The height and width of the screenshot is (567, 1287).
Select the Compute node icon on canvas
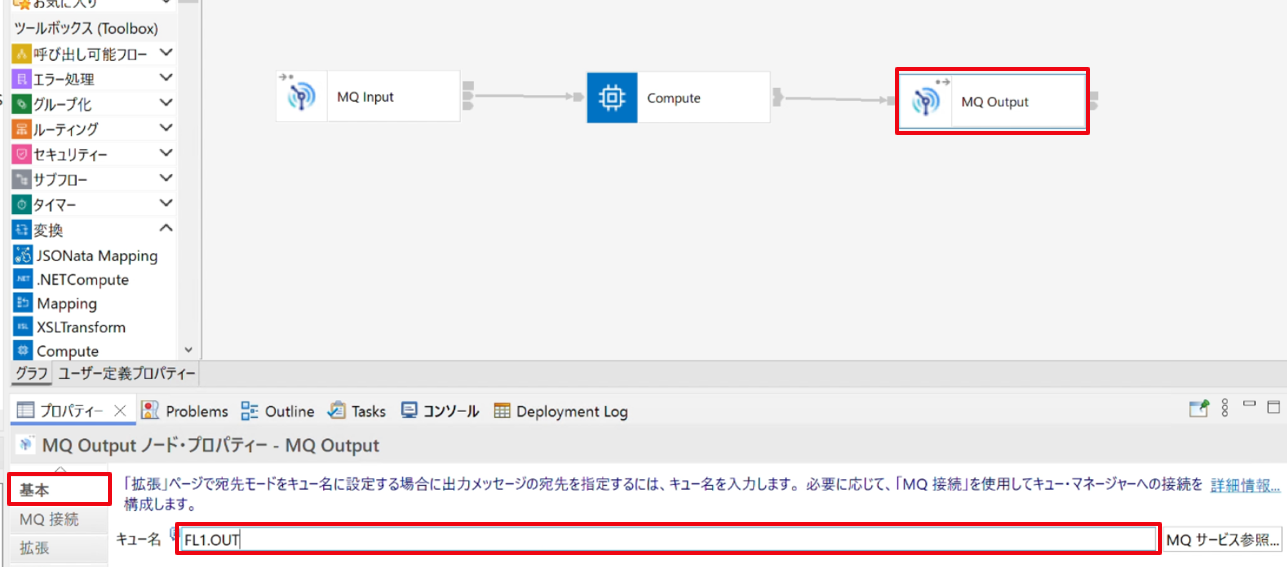point(612,97)
